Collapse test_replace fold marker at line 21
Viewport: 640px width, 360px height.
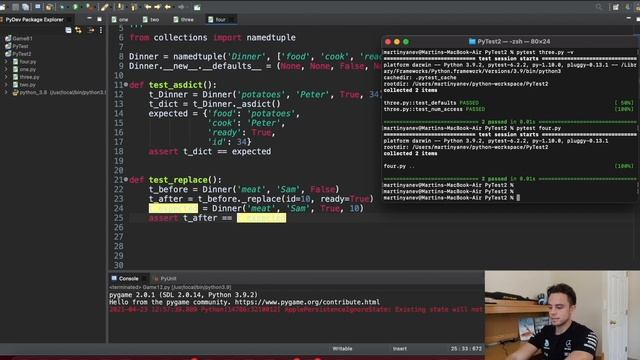coord(126,179)
